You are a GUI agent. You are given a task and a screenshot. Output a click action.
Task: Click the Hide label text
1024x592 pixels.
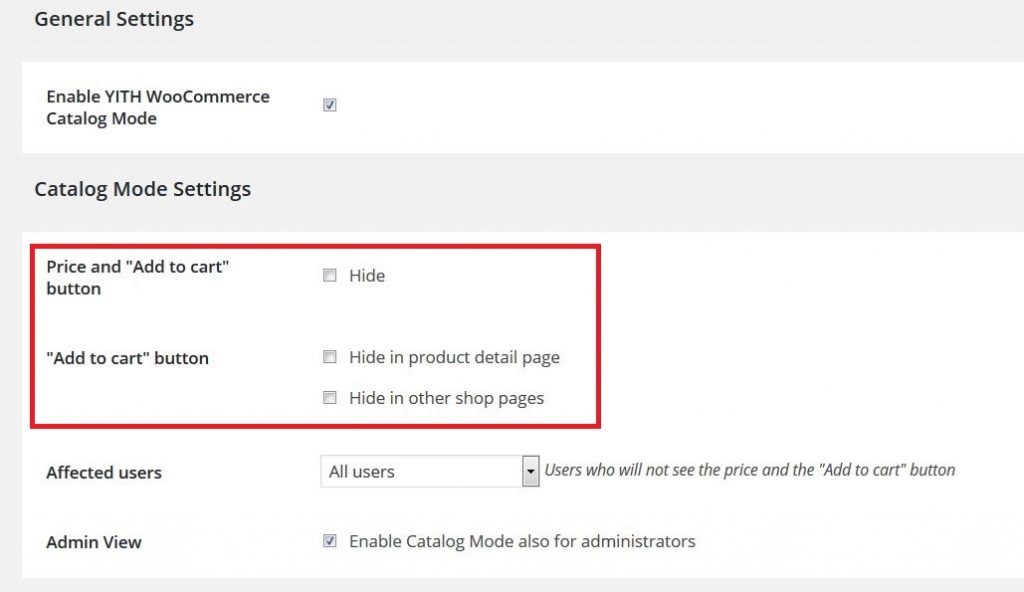click(x=367, y=276)
